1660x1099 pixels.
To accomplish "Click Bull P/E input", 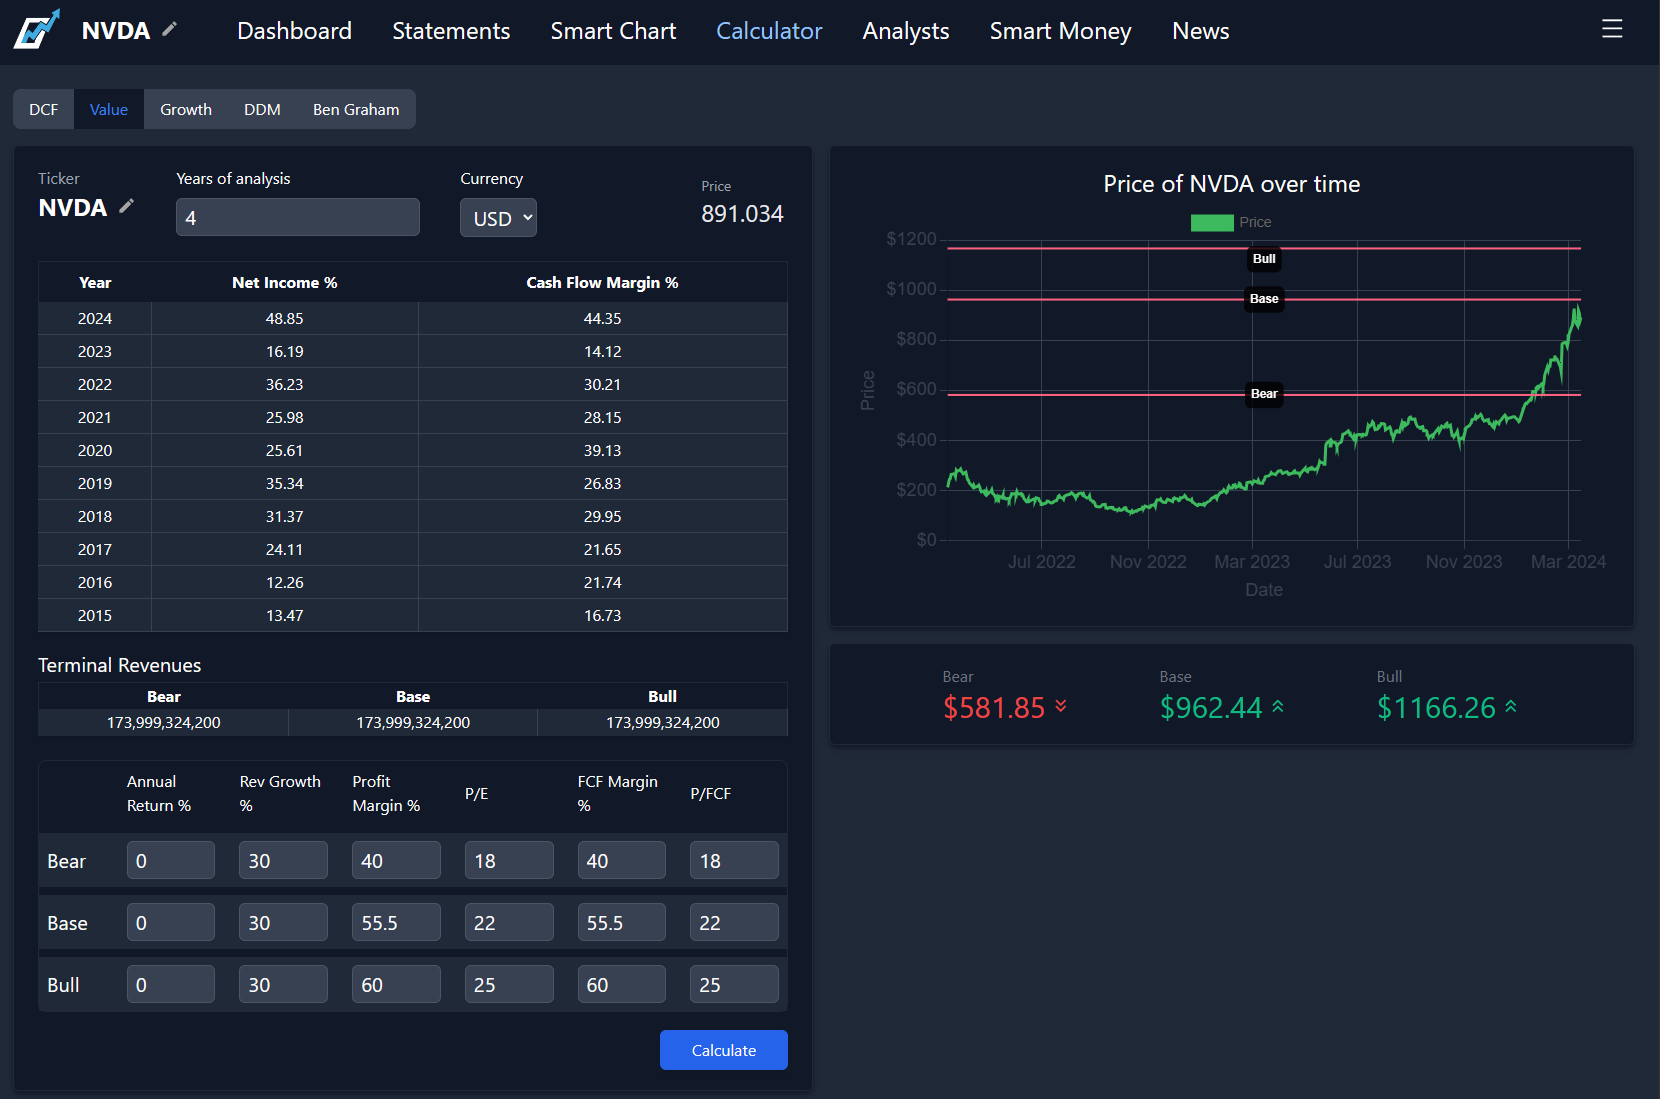I will [x=509, y=984].
